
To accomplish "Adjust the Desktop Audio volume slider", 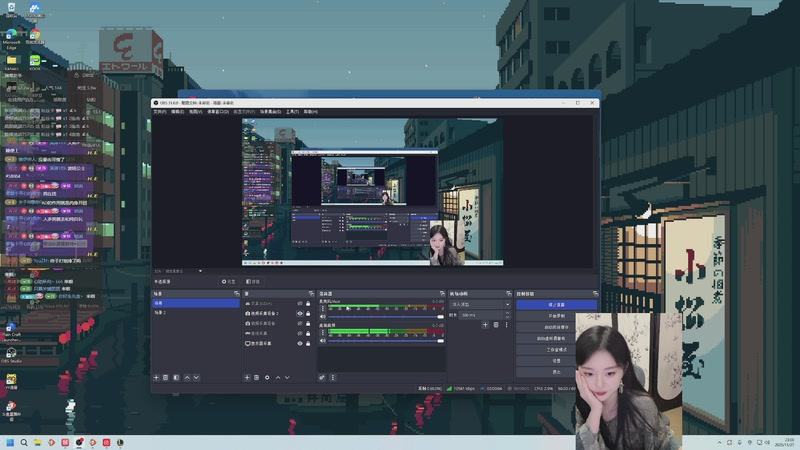I will point(386,341).
